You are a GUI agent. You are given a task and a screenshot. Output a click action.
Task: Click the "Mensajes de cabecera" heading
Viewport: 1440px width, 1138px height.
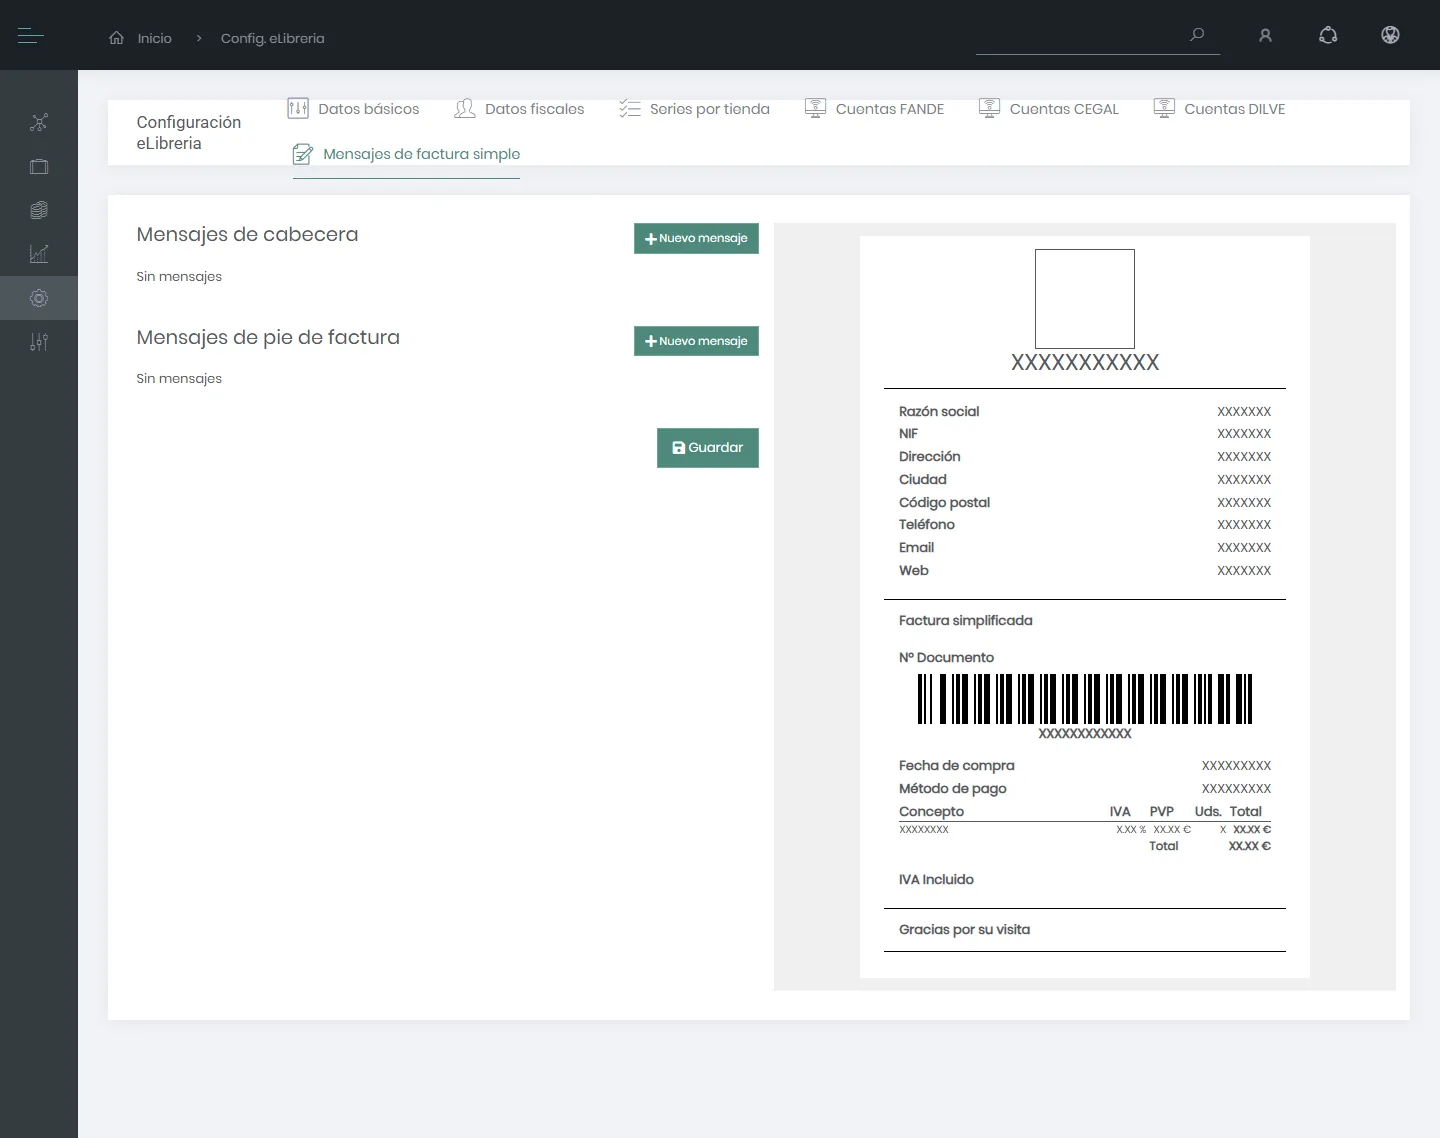coord(247,234)
